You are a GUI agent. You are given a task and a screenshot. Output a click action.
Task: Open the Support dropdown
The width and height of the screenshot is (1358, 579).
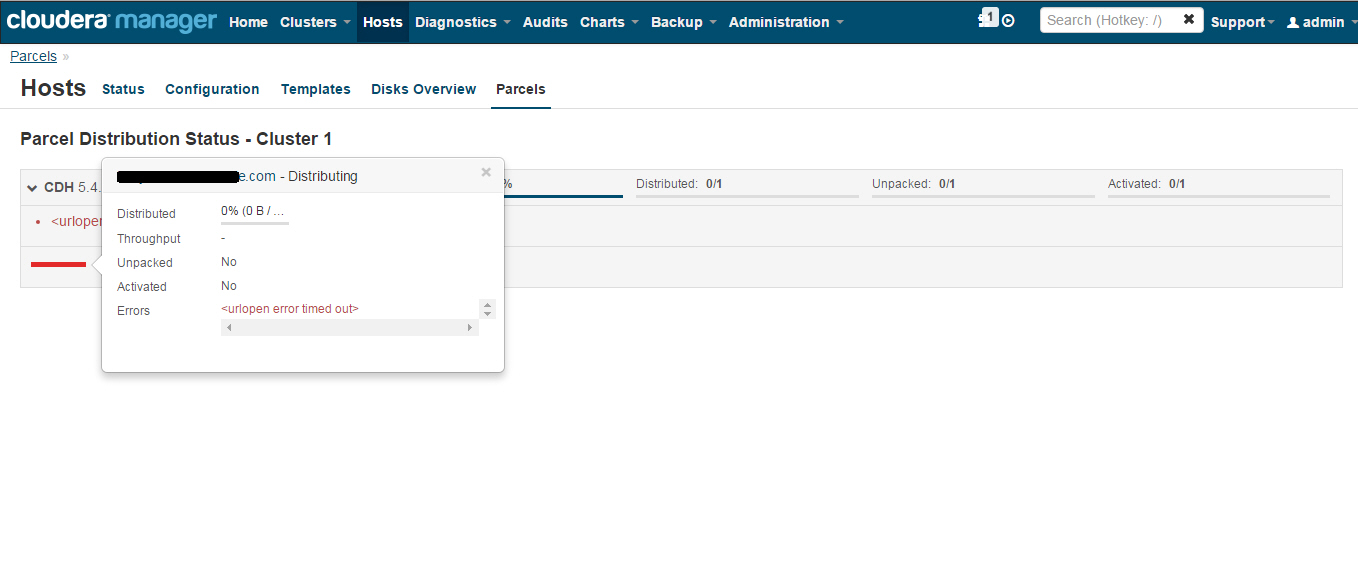(1241, 21)
